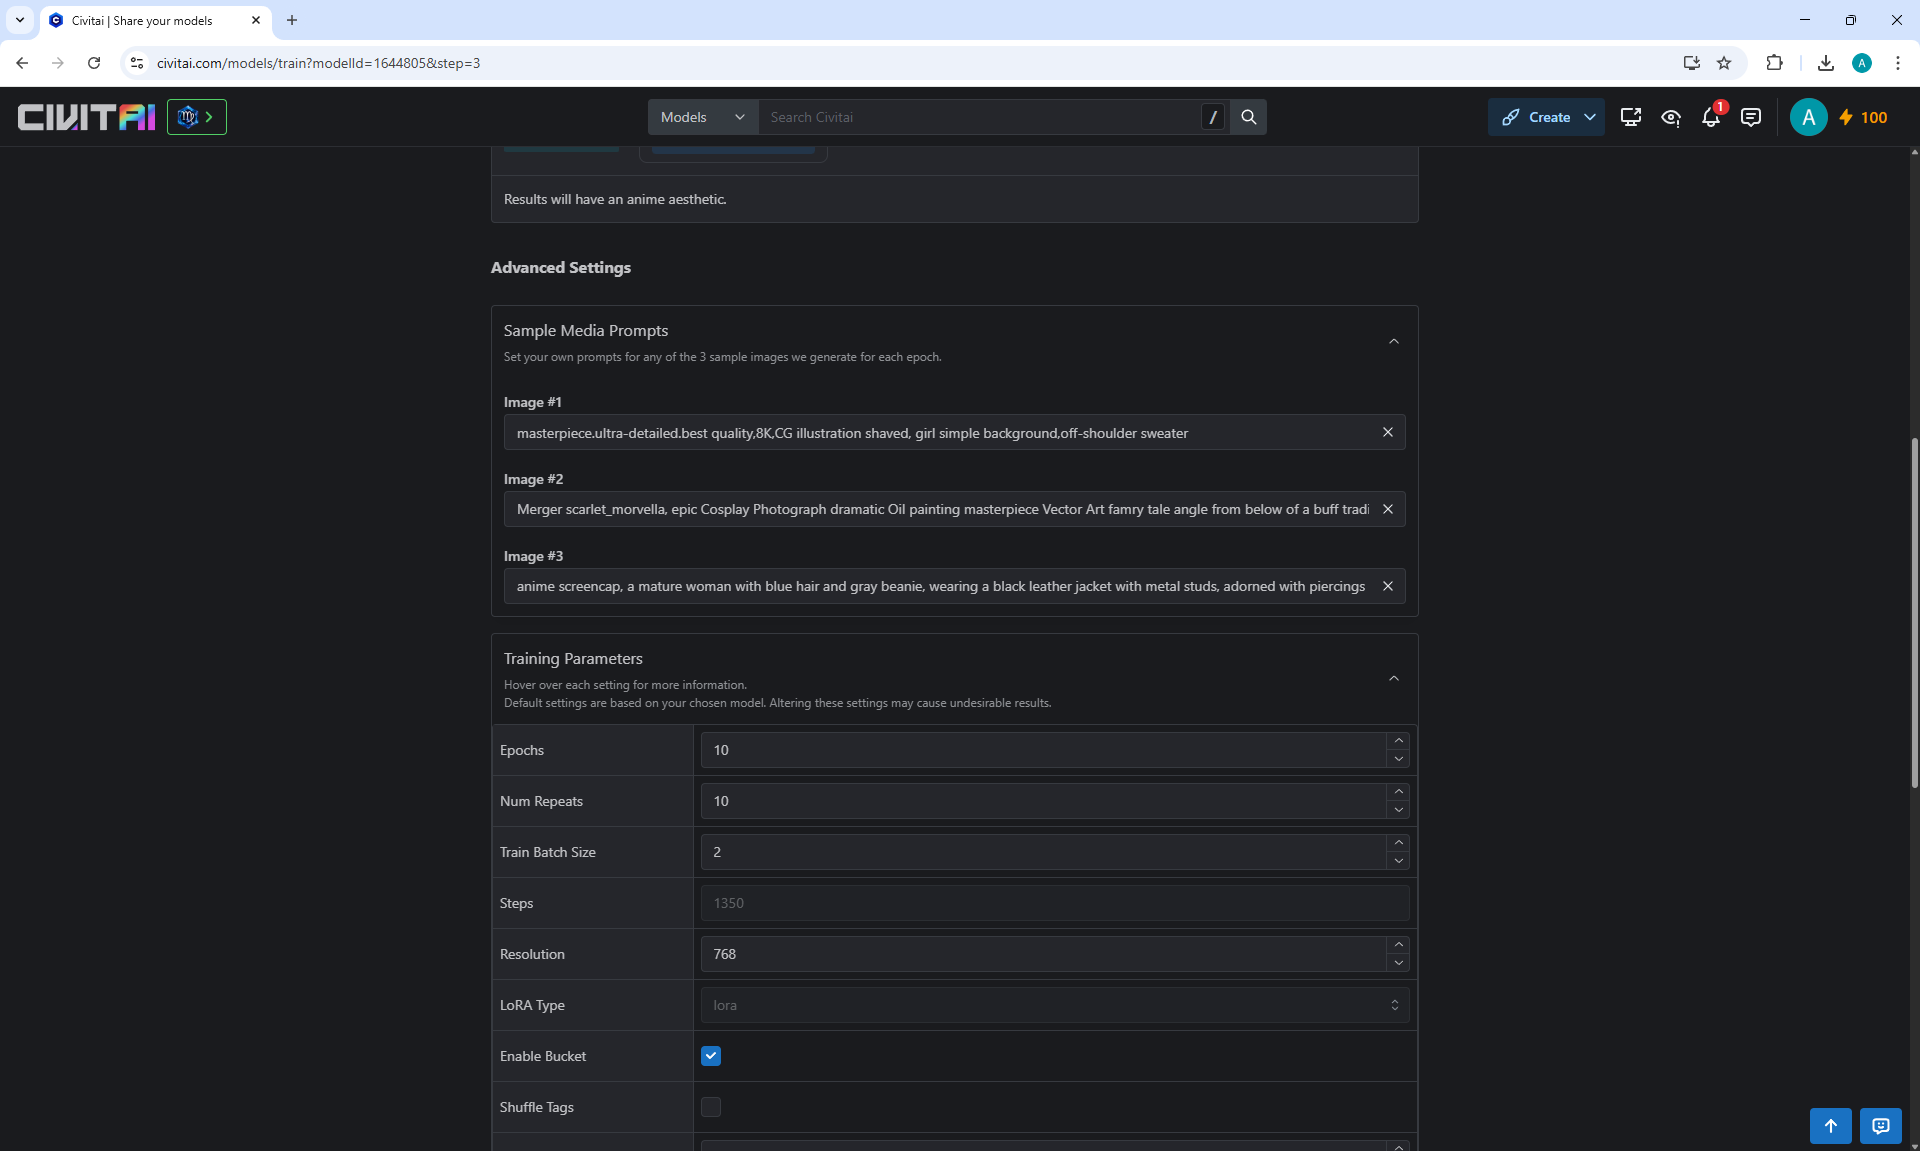Screen dimensions: 1920x1151
Task: Clear the Image #3 prompt with X
Action: pyautogui.click(x=1387, y=586)
